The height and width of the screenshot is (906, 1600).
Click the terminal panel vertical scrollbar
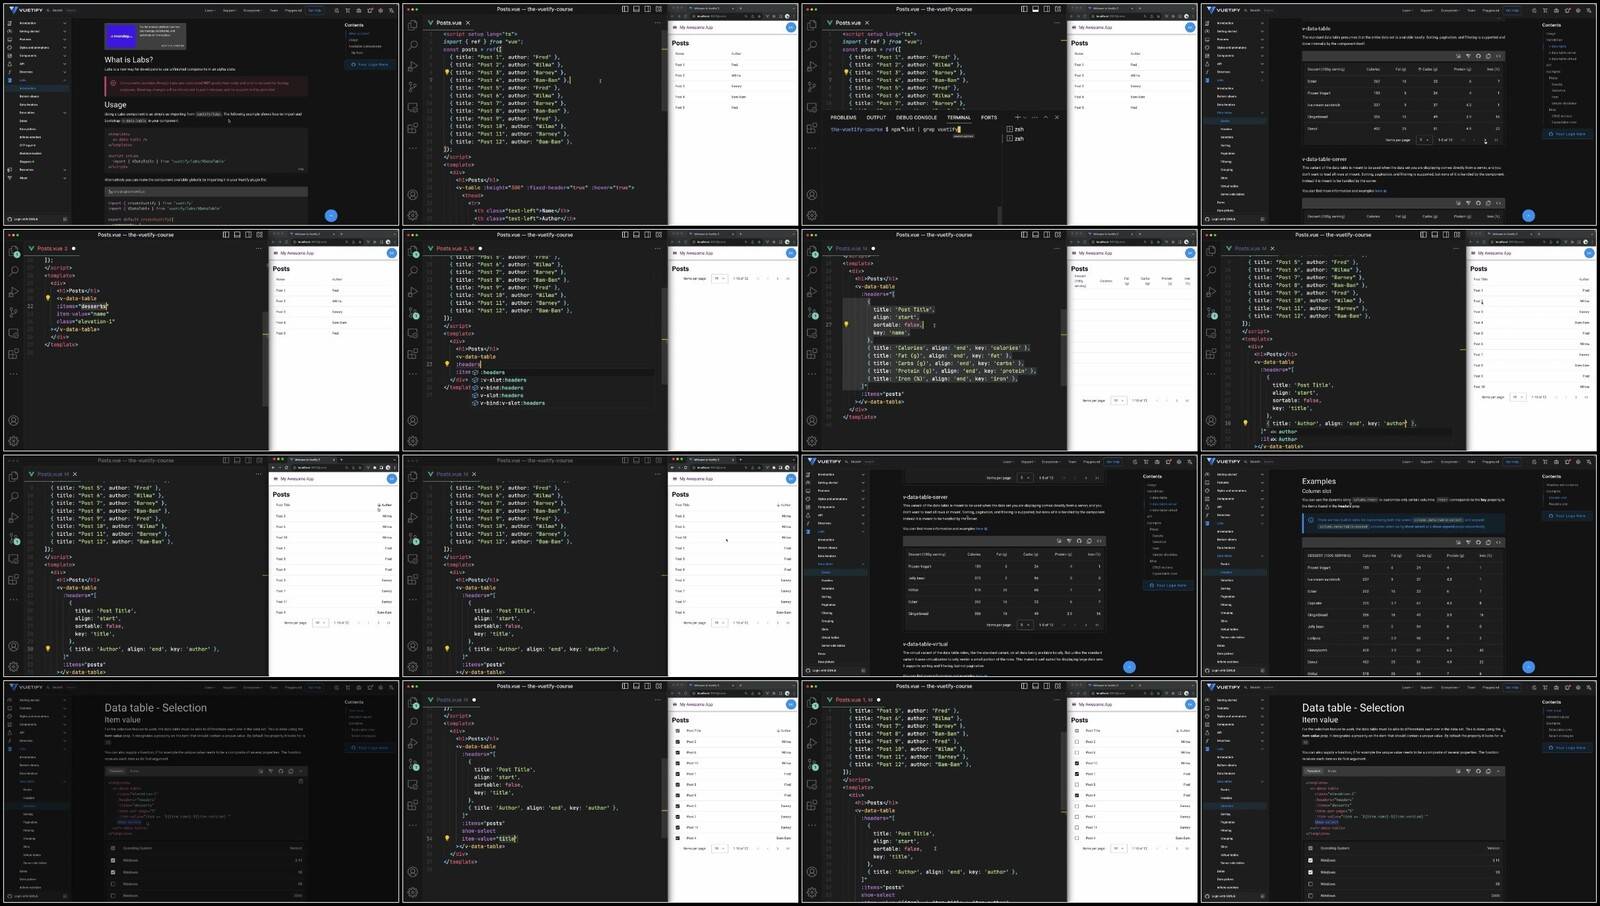999,215
